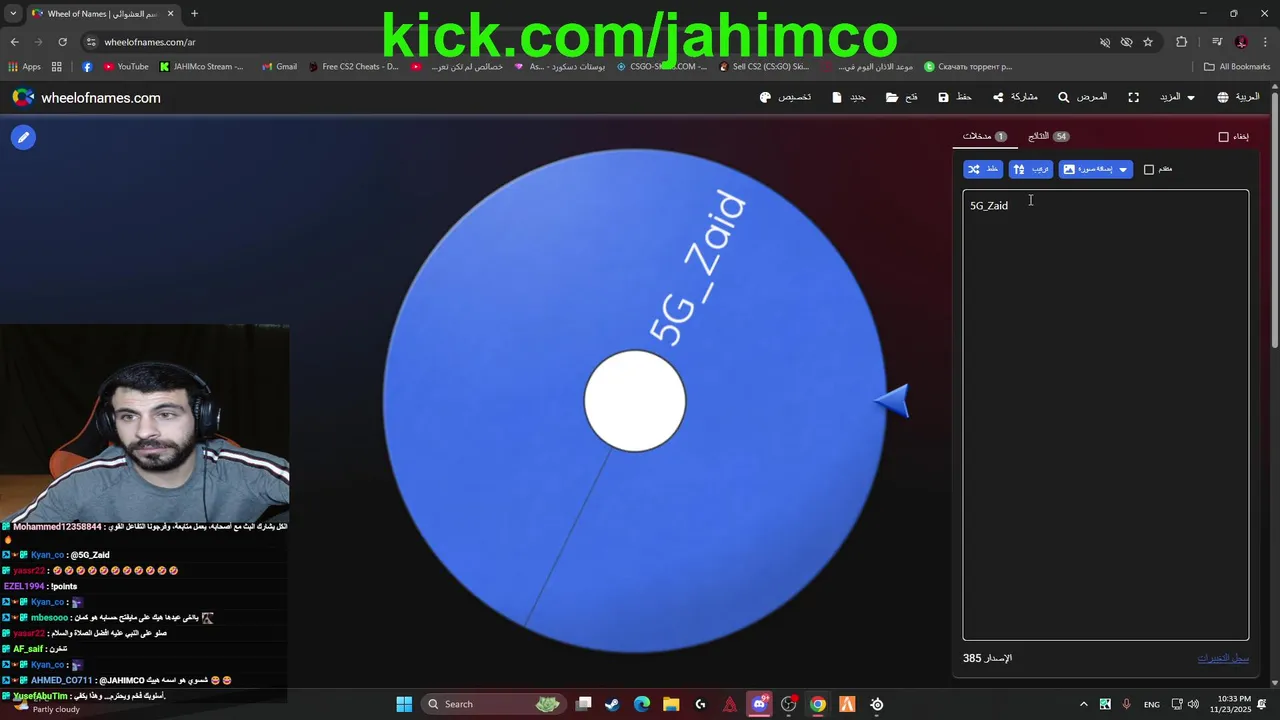This screenshot has width=1280, height=720.
Task: Open File Explorer from the taskbar
Action: pos(671,704)
